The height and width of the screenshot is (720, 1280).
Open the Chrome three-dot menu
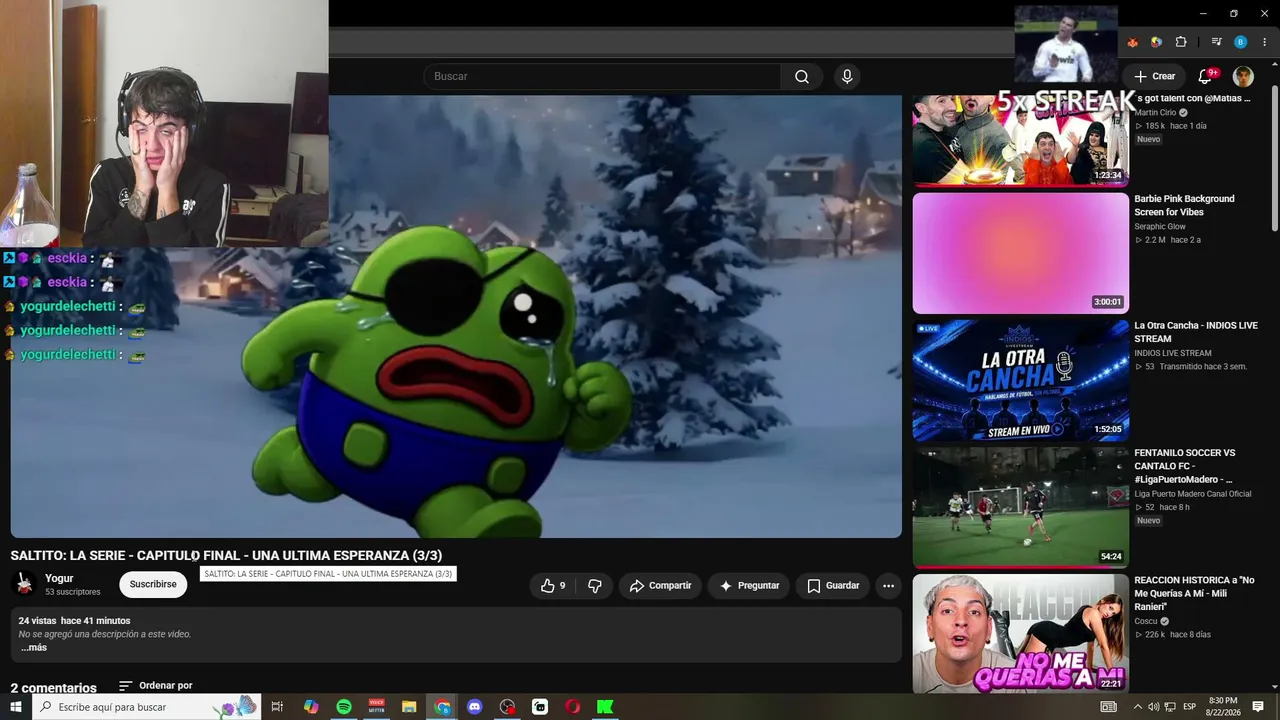(x=1264, y=42)
